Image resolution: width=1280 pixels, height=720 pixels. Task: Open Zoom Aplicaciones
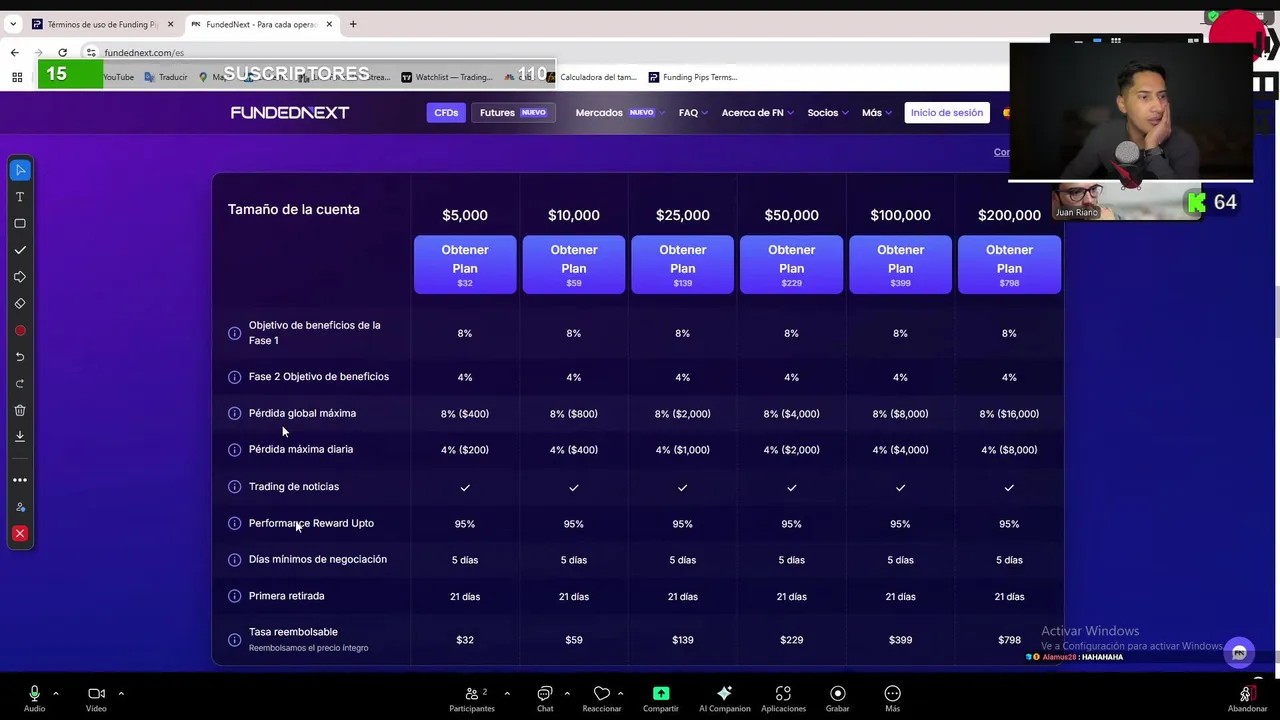[783, 699]
